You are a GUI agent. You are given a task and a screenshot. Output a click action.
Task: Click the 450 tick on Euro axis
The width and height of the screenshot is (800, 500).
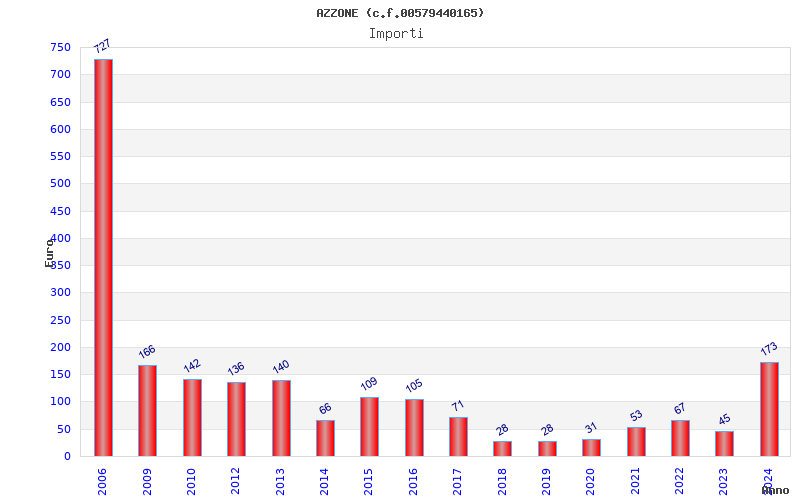pos(60,211)
